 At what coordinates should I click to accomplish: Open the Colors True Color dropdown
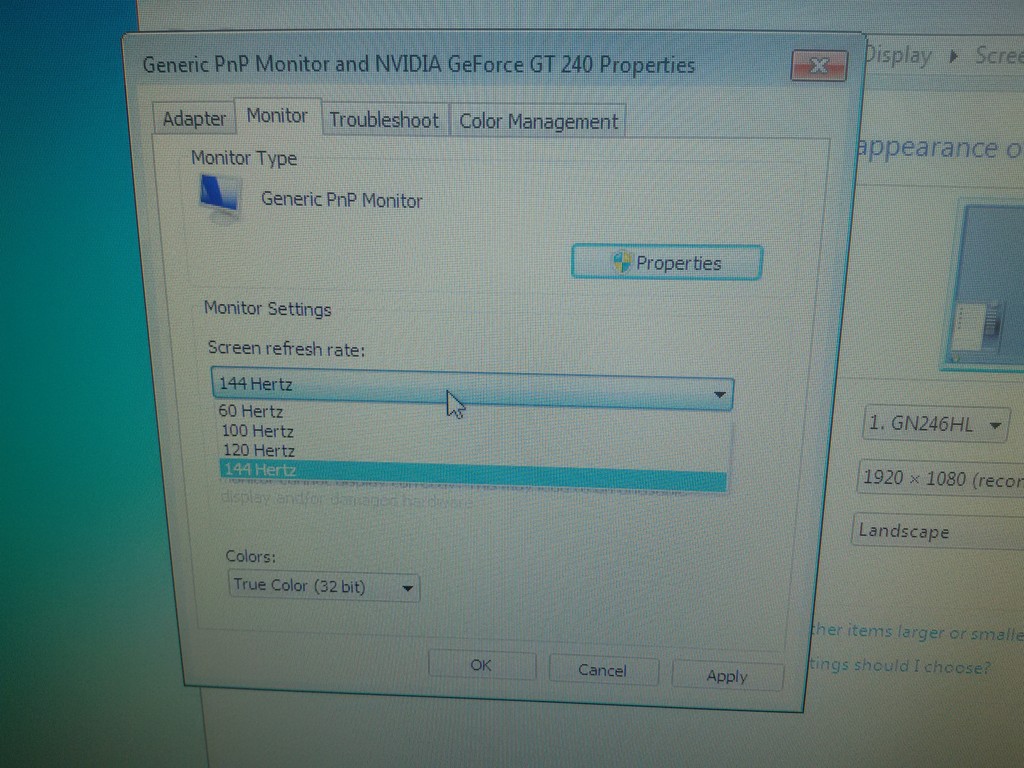(324, 586)
